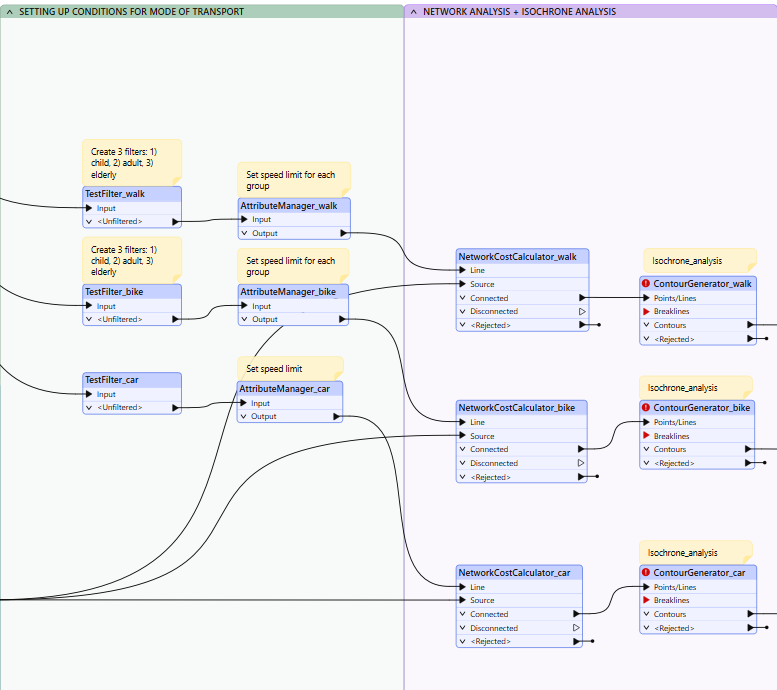777x690 pixels.
Task: Expand the Output port of AttributeManager_bike
Action: tap(244, 319)
